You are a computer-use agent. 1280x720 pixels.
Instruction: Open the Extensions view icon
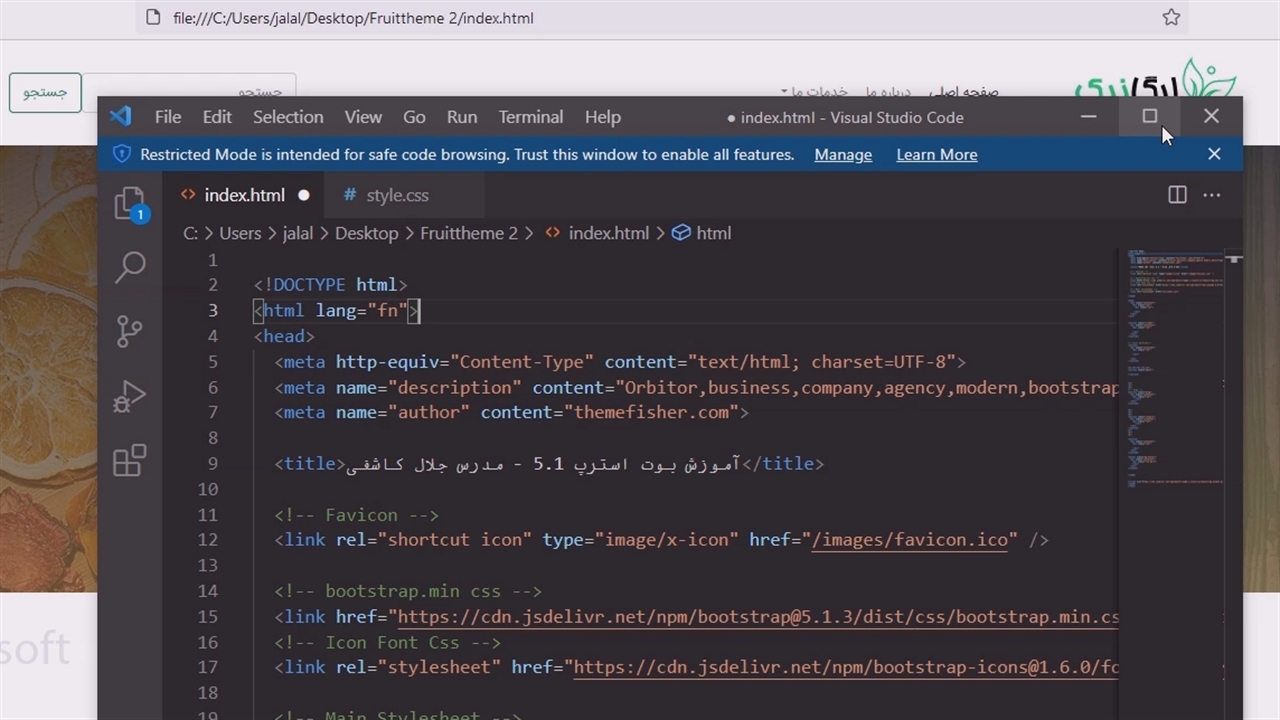(x=130, y=461)
